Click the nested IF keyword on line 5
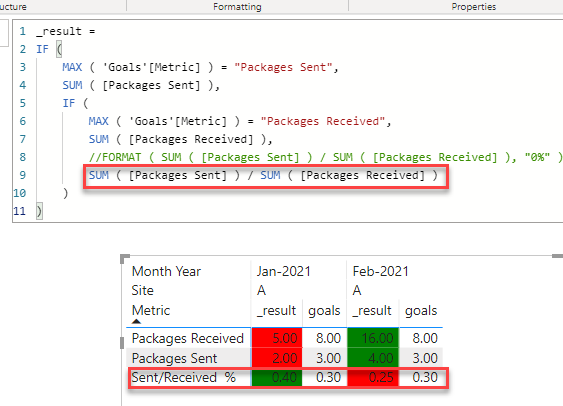 69,103
